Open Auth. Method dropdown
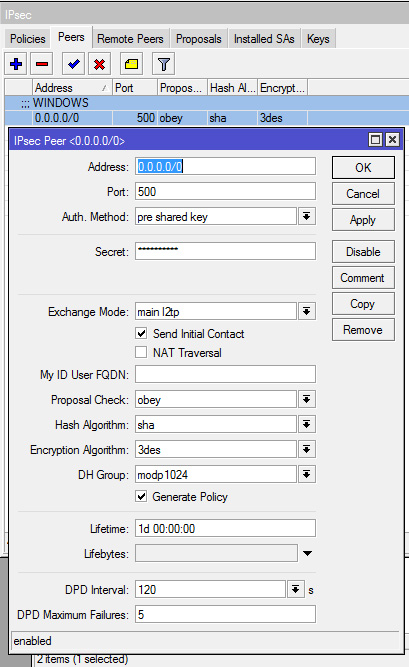 [306, 217]
